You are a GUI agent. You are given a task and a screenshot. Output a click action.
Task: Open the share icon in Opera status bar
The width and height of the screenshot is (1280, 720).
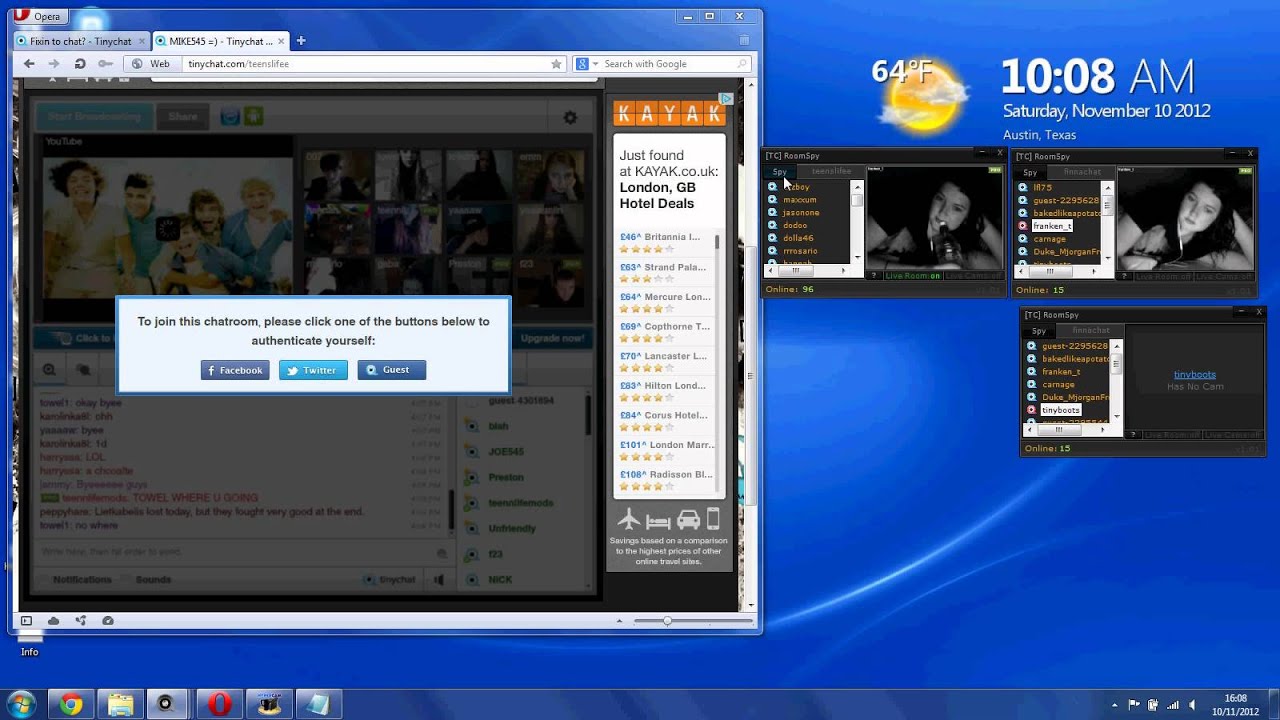coord(80,621)
